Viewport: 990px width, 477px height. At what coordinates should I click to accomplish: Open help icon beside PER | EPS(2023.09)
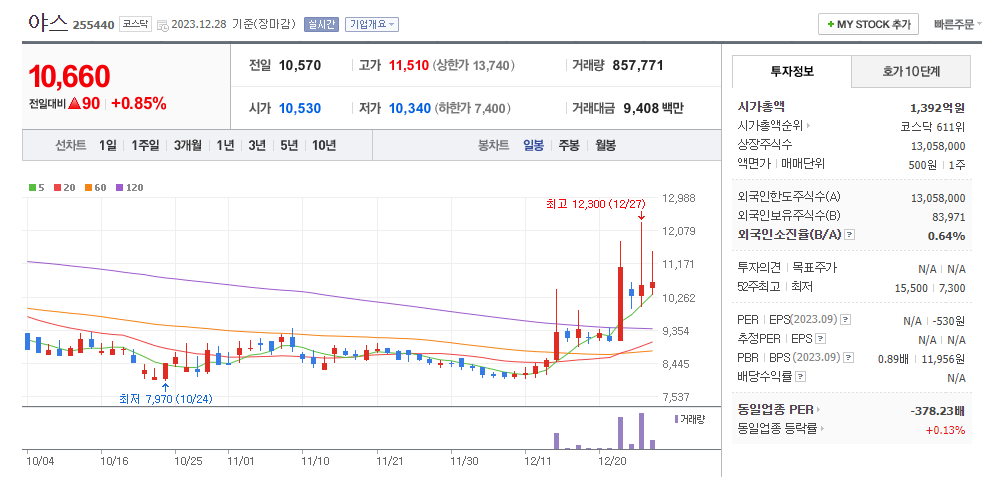847,320
